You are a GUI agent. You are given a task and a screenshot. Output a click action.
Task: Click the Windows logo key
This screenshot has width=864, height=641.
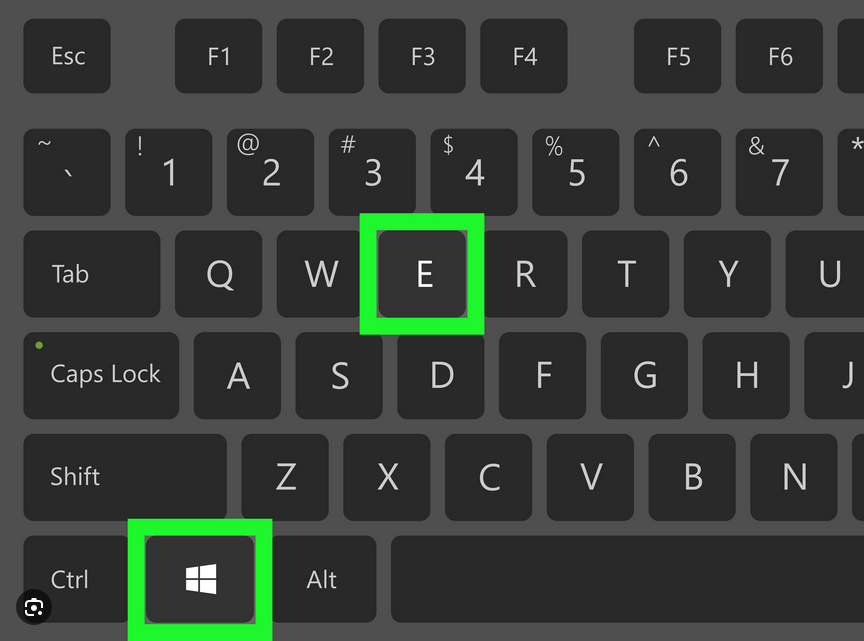pos(200,579)
